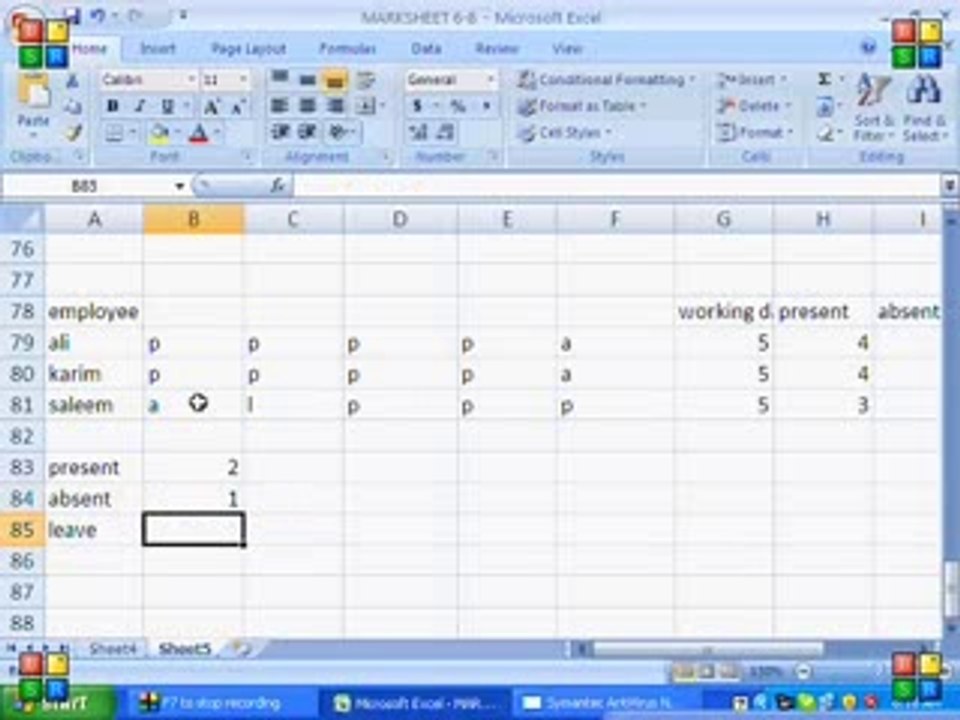Open the Sort & Filter menu
960x720 pixels.
coord(874,108)
